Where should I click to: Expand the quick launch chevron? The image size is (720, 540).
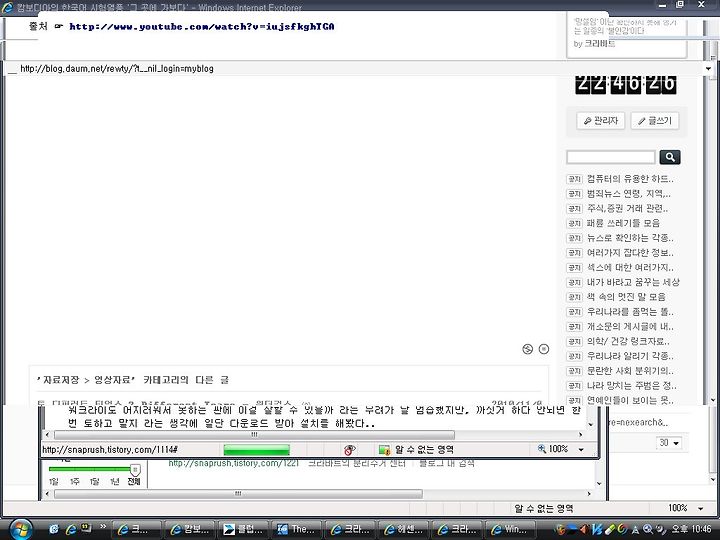[x=102, y=526]
